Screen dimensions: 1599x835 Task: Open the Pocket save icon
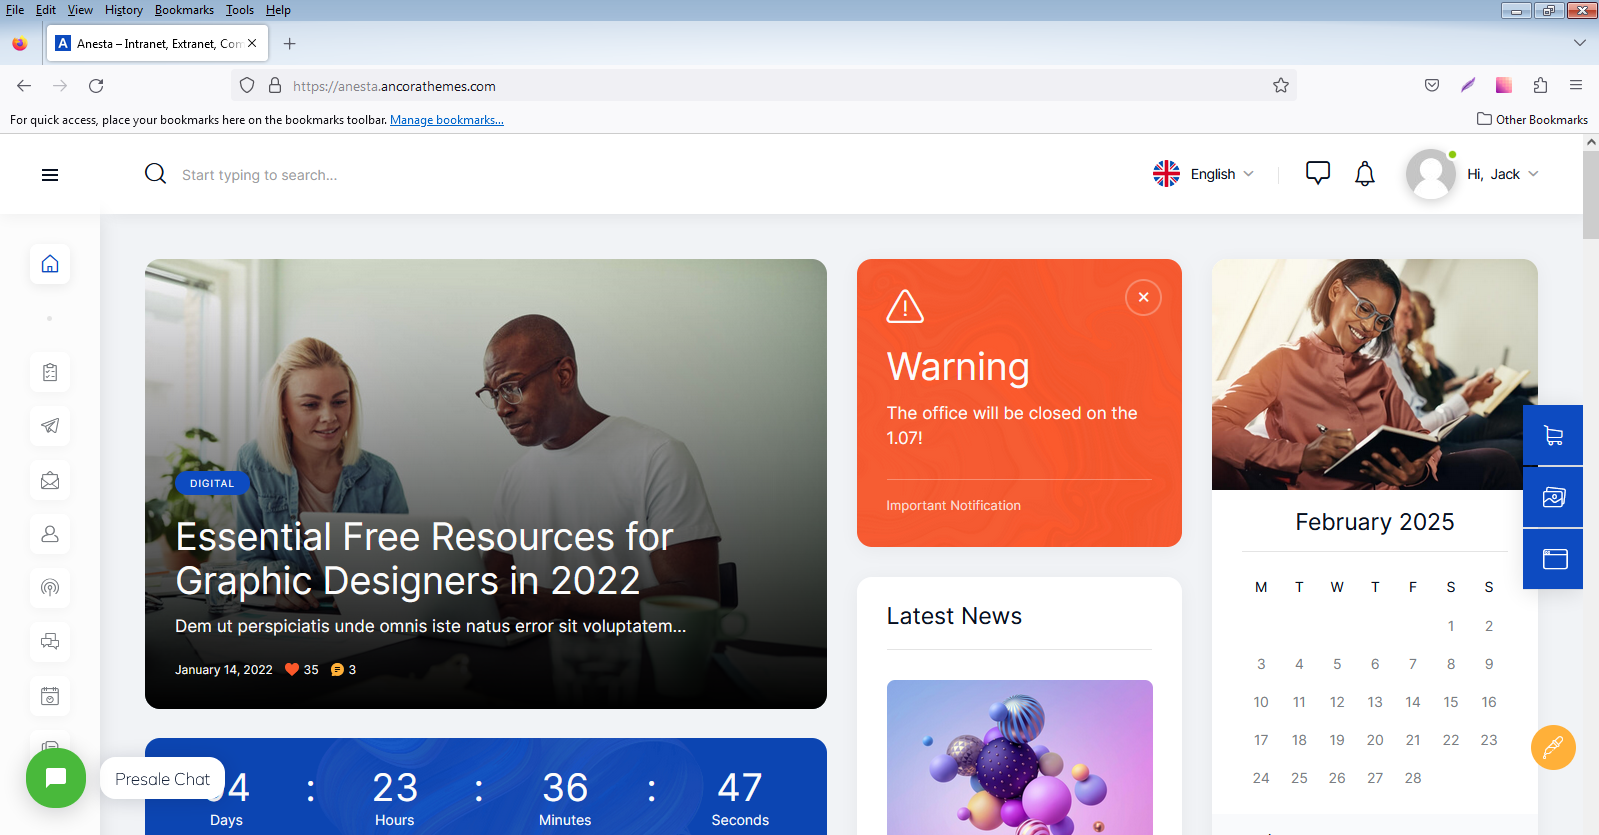1432,86
